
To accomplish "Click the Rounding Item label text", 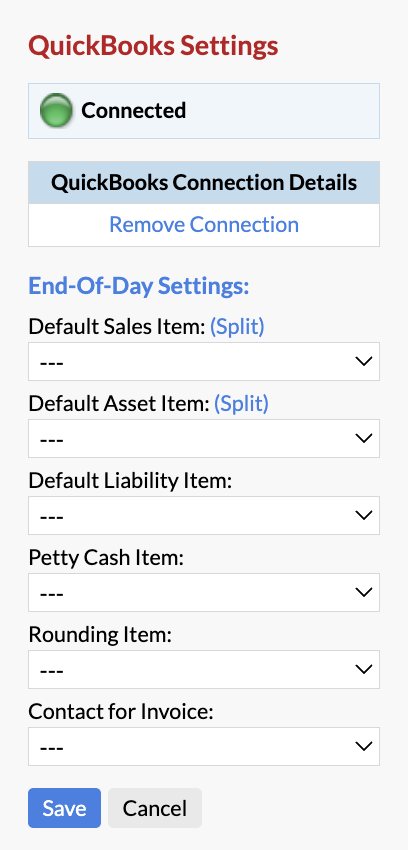I will pos(100,635).
